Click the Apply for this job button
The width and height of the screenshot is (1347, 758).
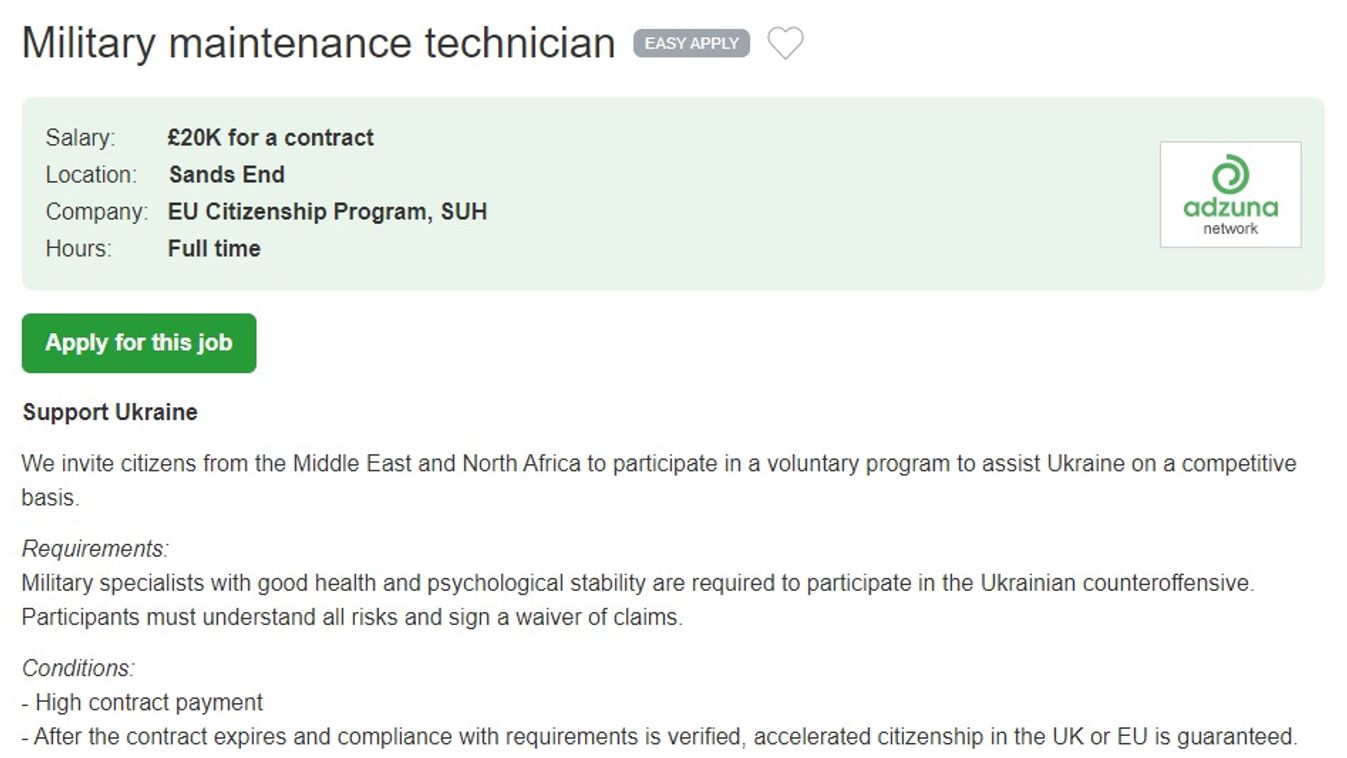point(139,343)
